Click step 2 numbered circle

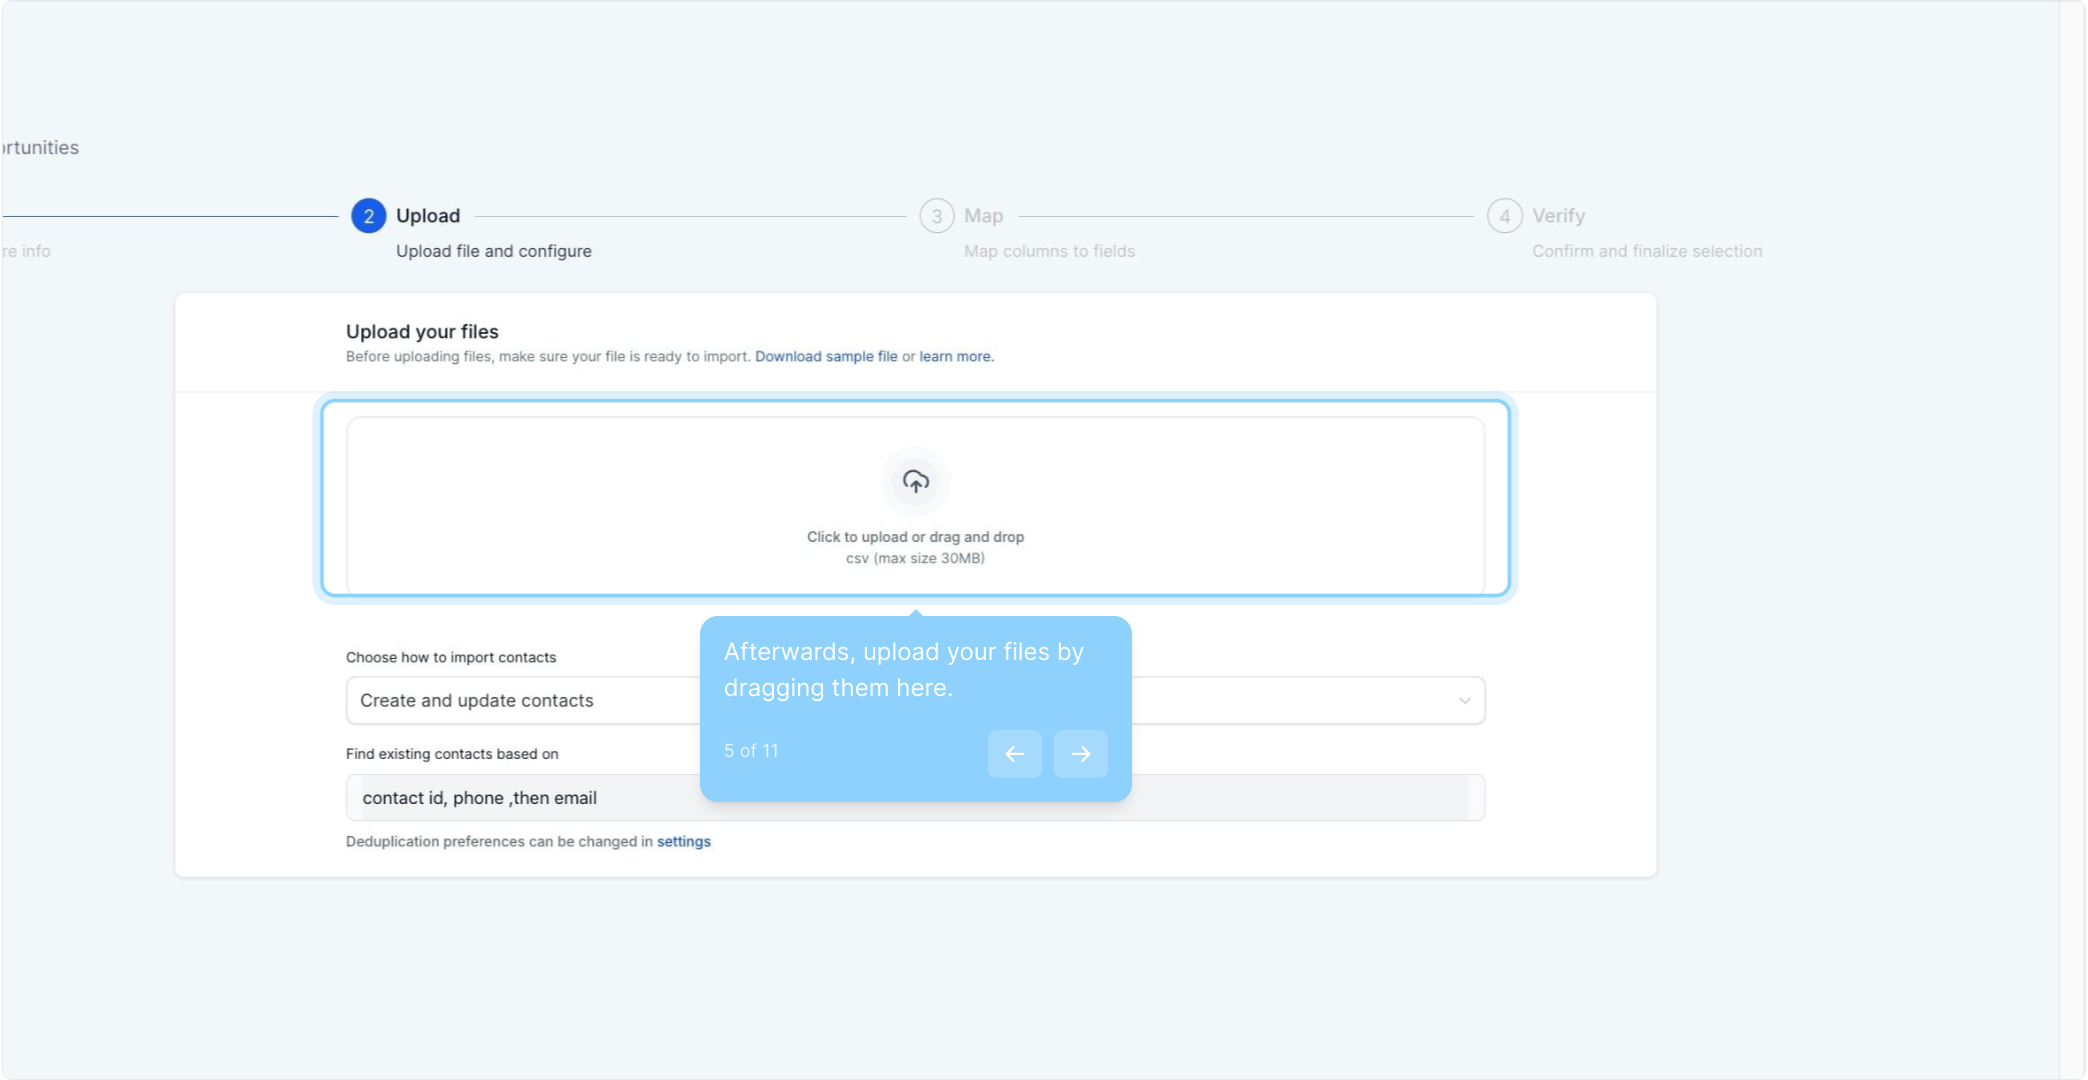point(368,216)
